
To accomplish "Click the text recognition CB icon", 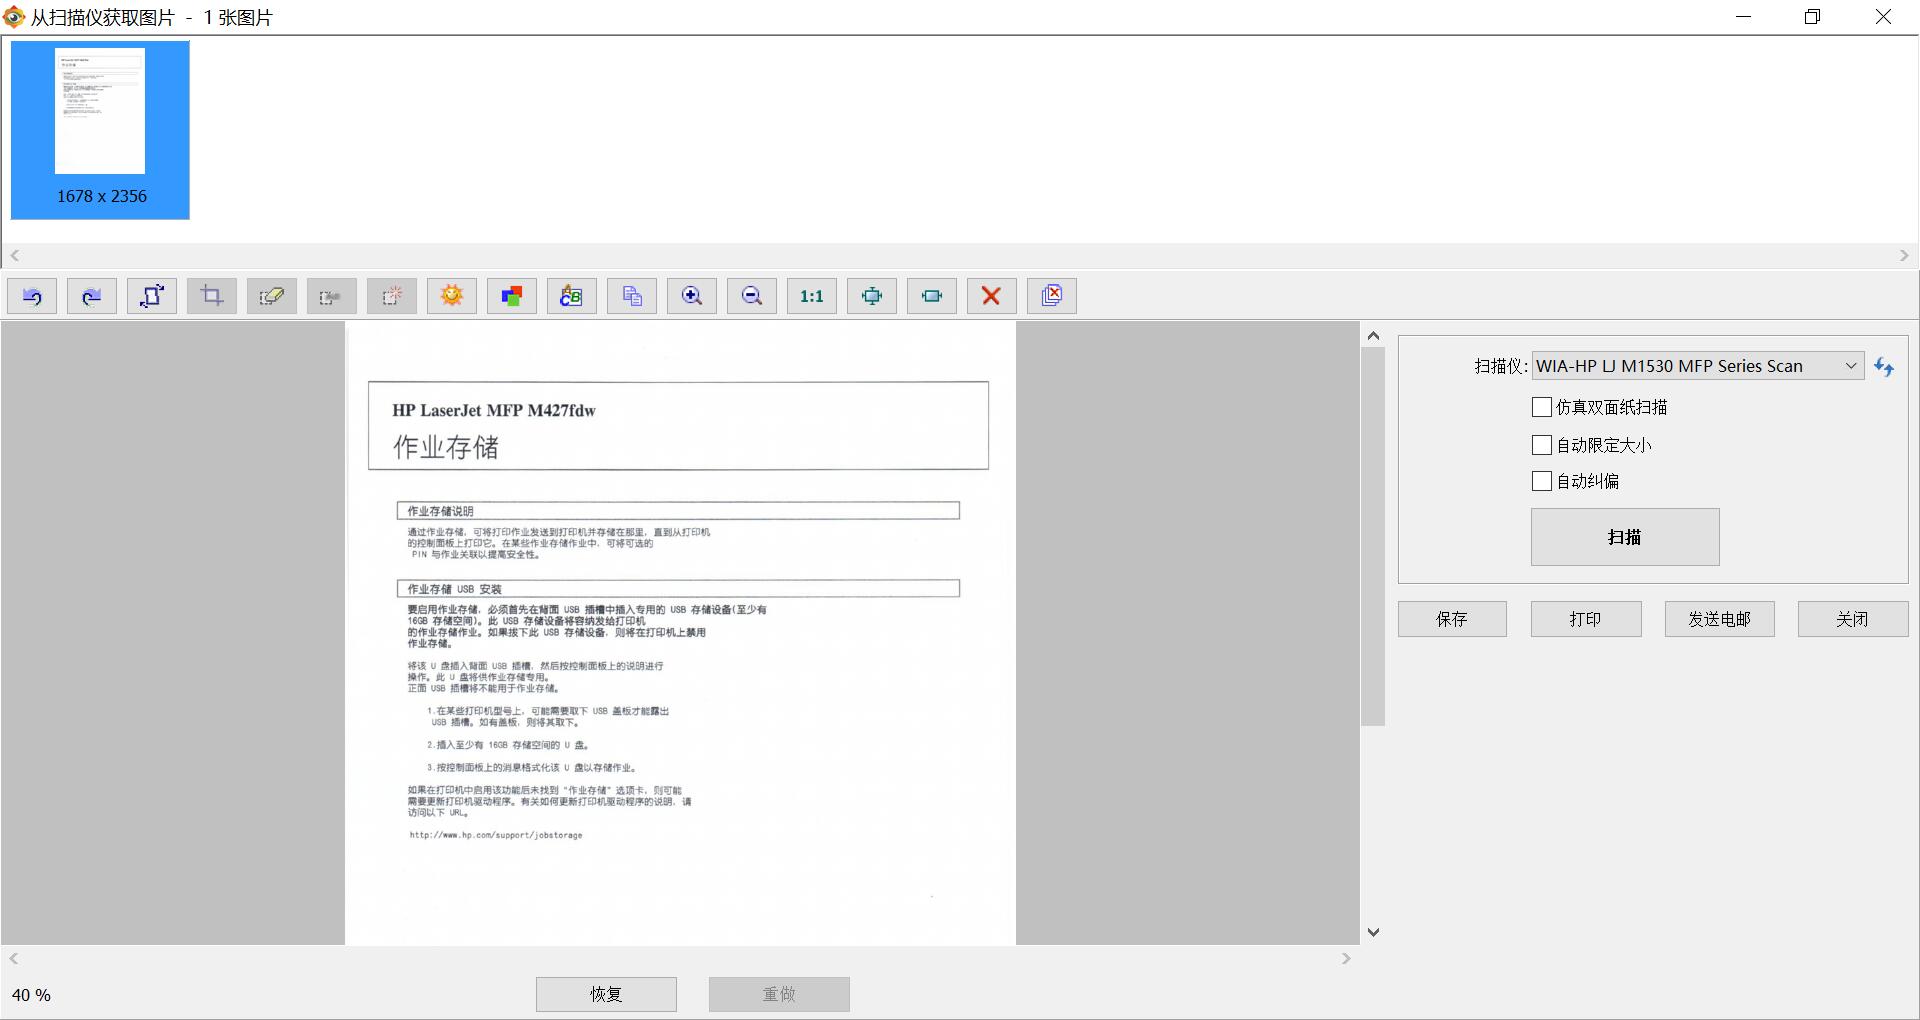I will tap(572, 296).
